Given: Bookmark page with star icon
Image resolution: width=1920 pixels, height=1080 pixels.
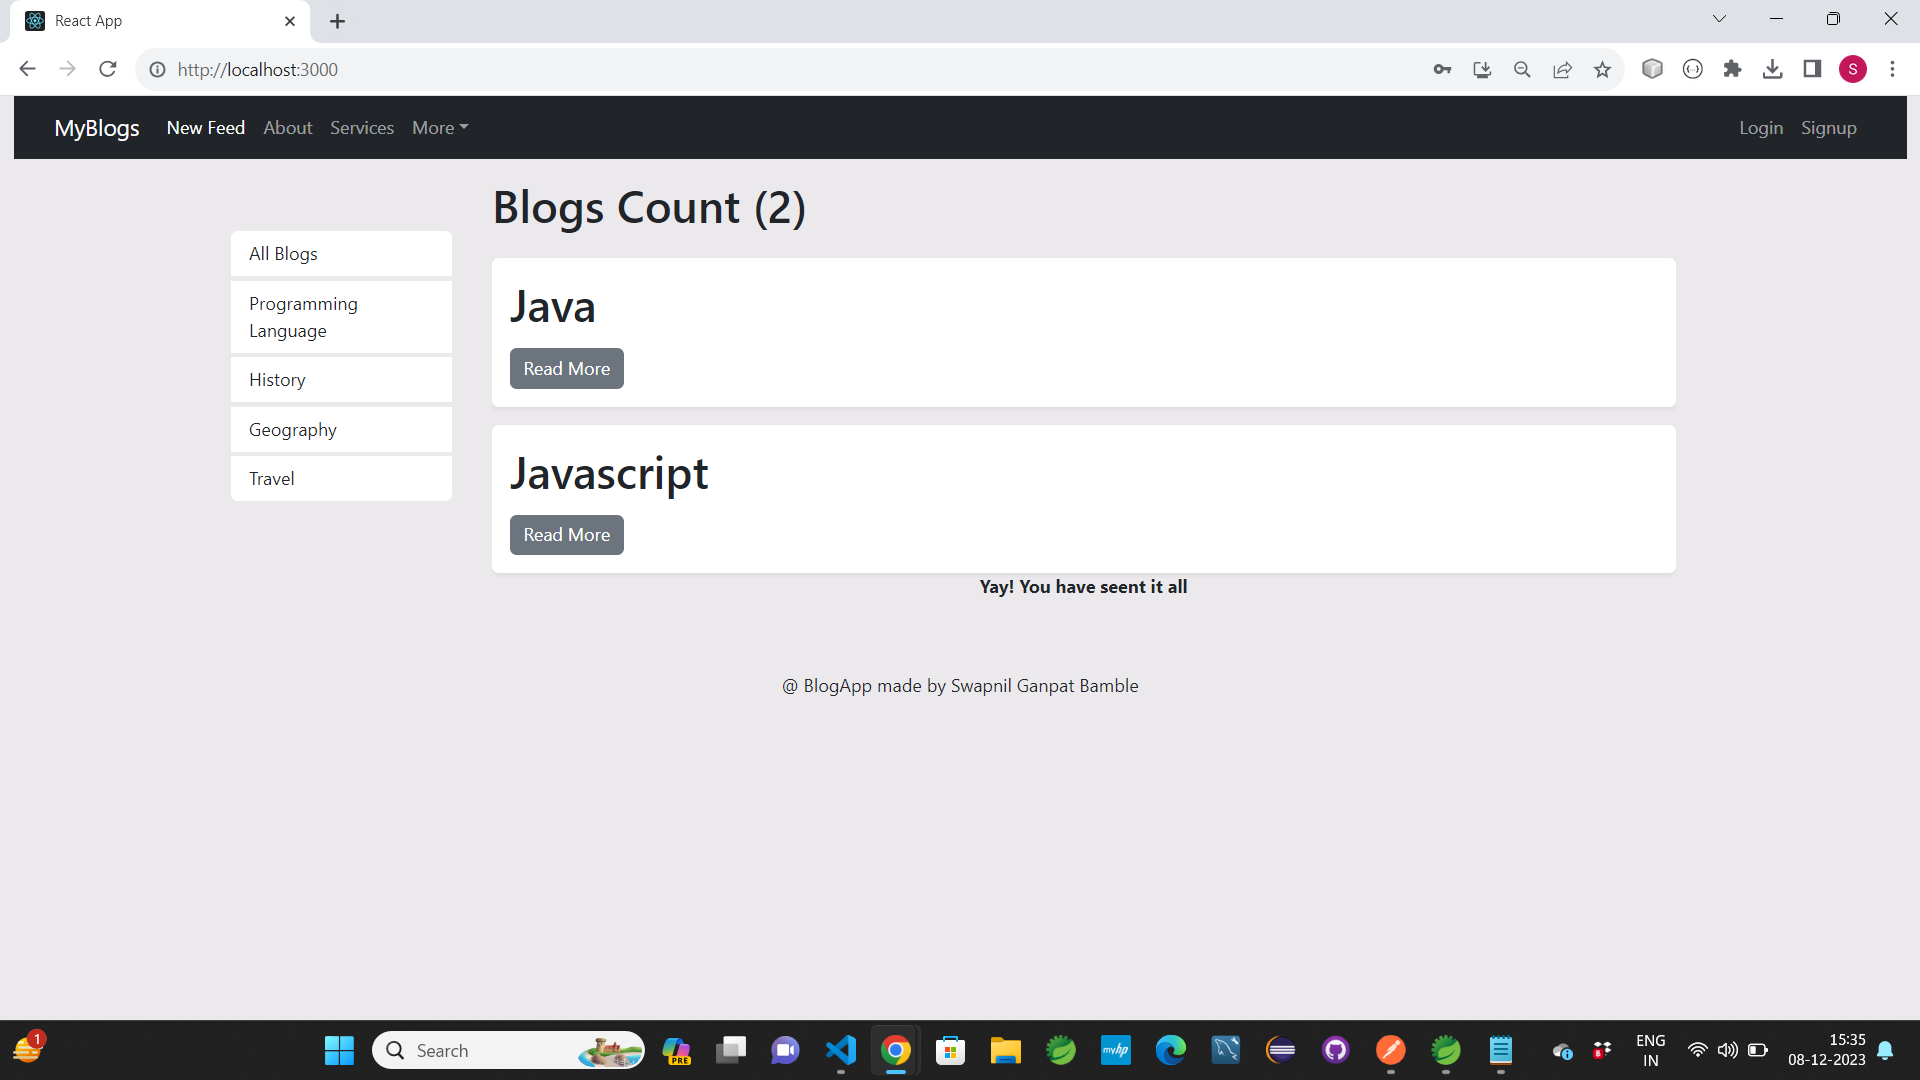Looking at the screenshot, I should click(1602, 69).
